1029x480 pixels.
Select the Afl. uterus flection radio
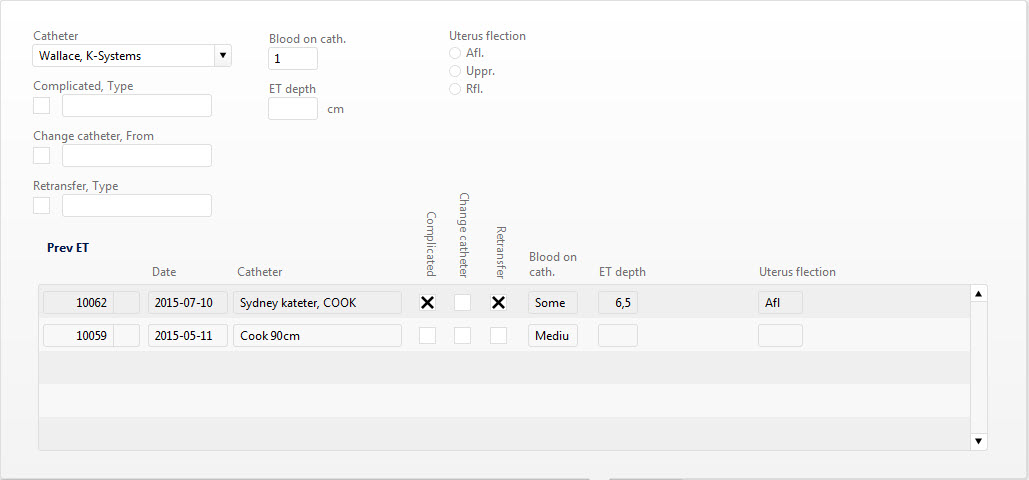[456, 53]
